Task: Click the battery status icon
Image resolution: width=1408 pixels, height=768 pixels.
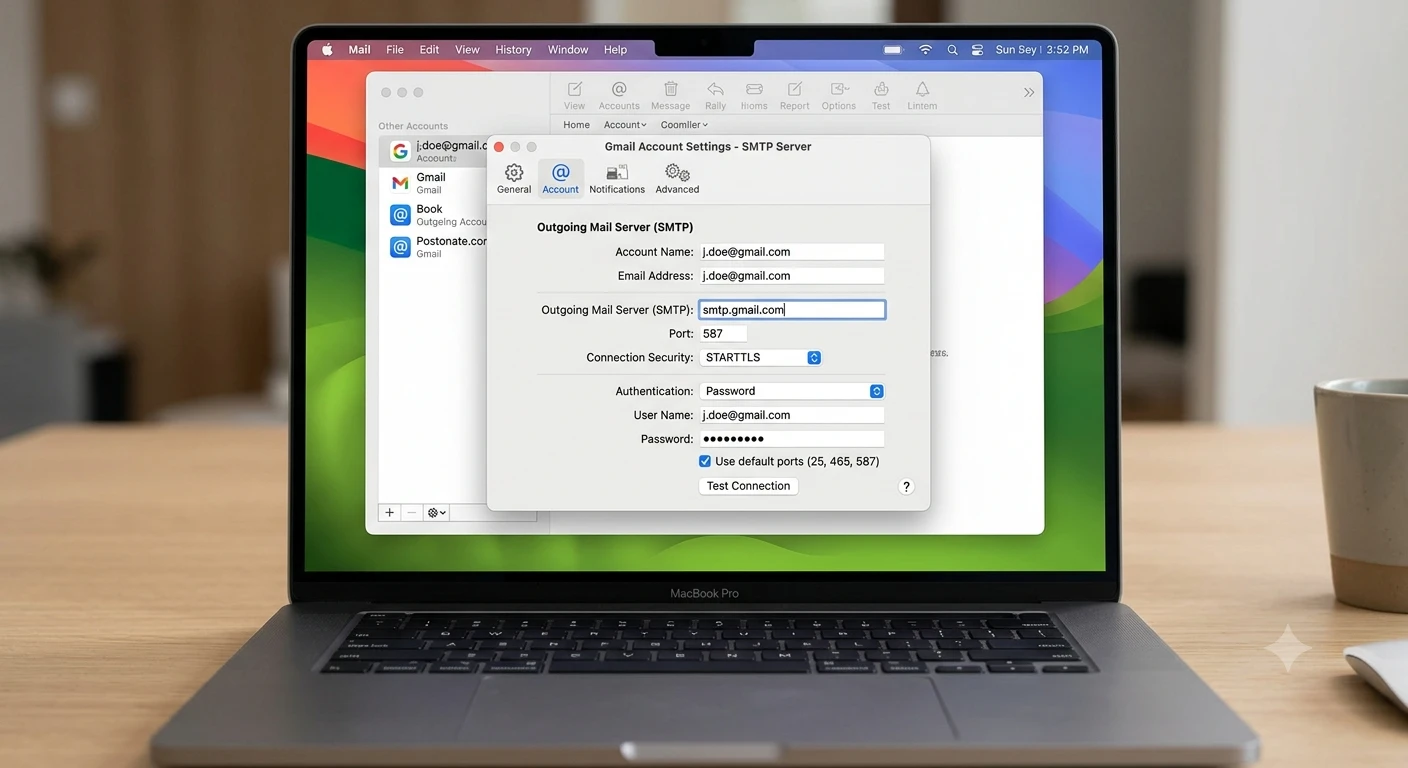Action: (x=893, y=50)
